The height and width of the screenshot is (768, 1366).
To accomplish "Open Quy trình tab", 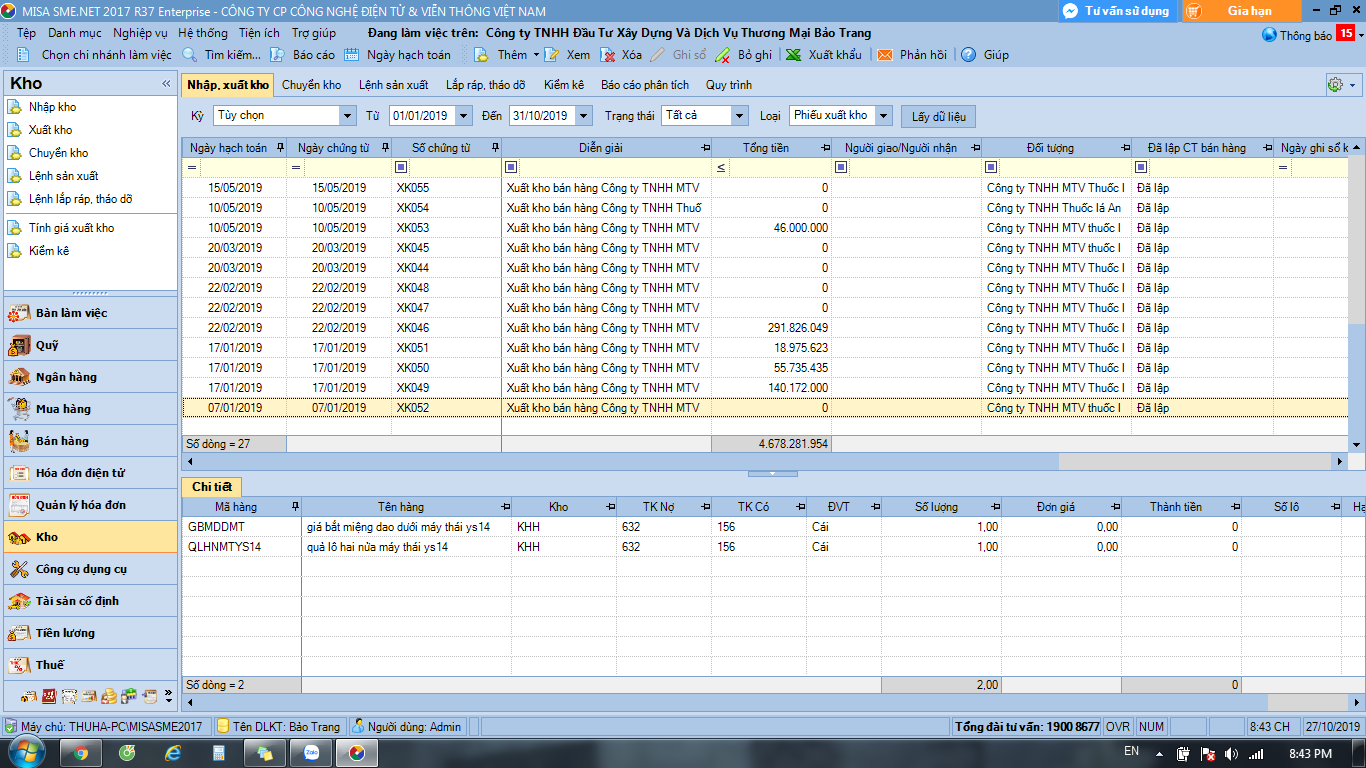I will point(729,85).
